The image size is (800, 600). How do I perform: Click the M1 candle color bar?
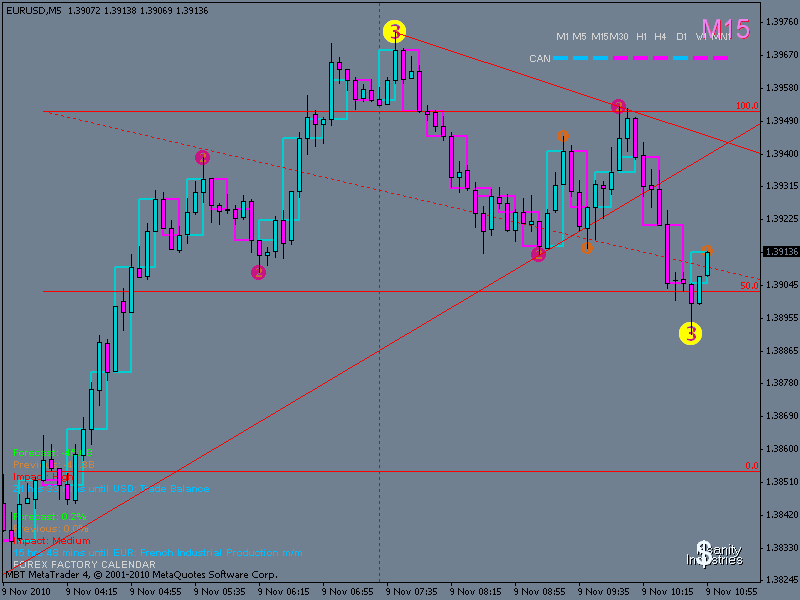pyautogui.click(x=561, y=58)
